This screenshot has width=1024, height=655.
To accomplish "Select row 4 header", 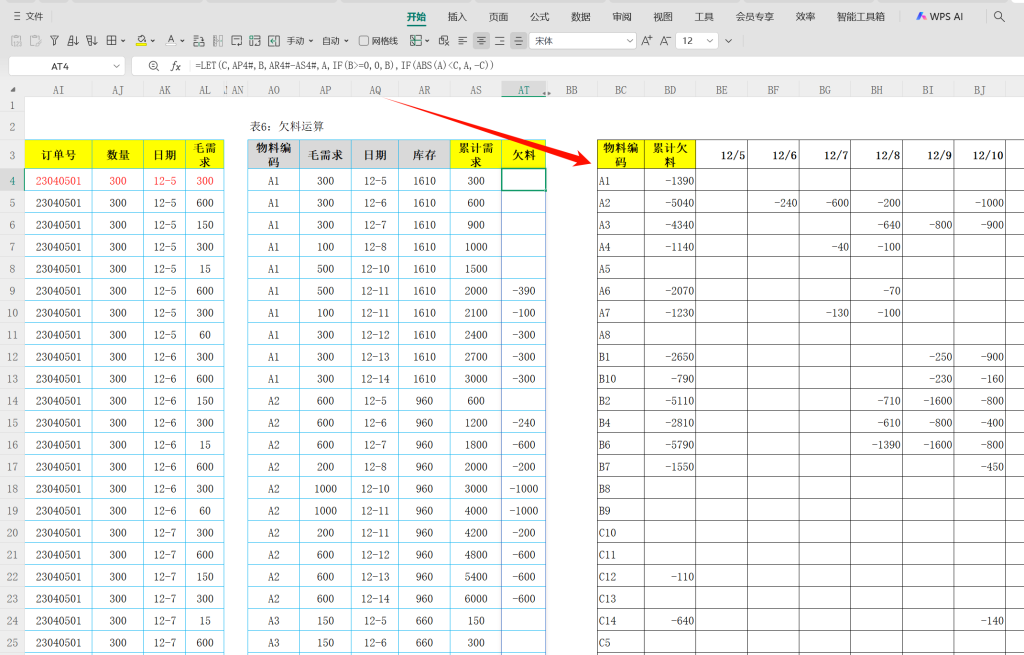I will pos(12,180).
